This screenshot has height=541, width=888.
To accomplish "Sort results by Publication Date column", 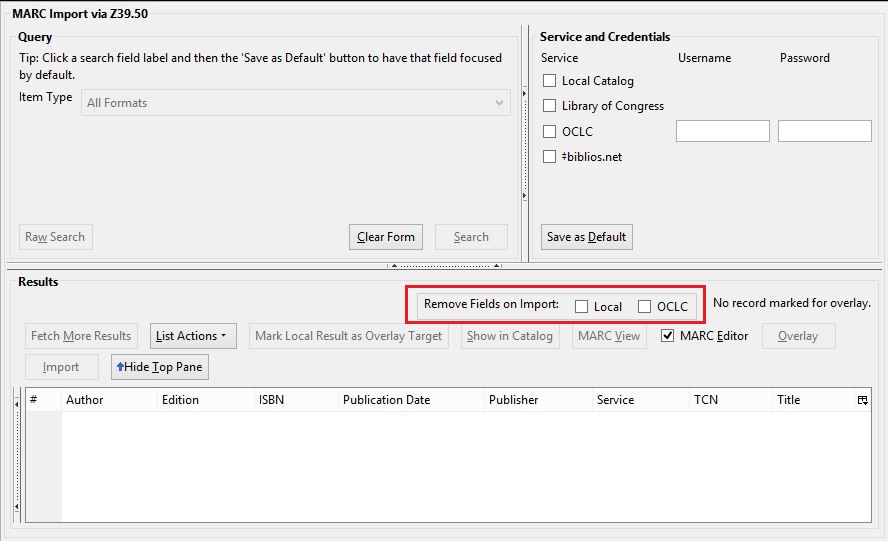I will [x=386, y=400].
